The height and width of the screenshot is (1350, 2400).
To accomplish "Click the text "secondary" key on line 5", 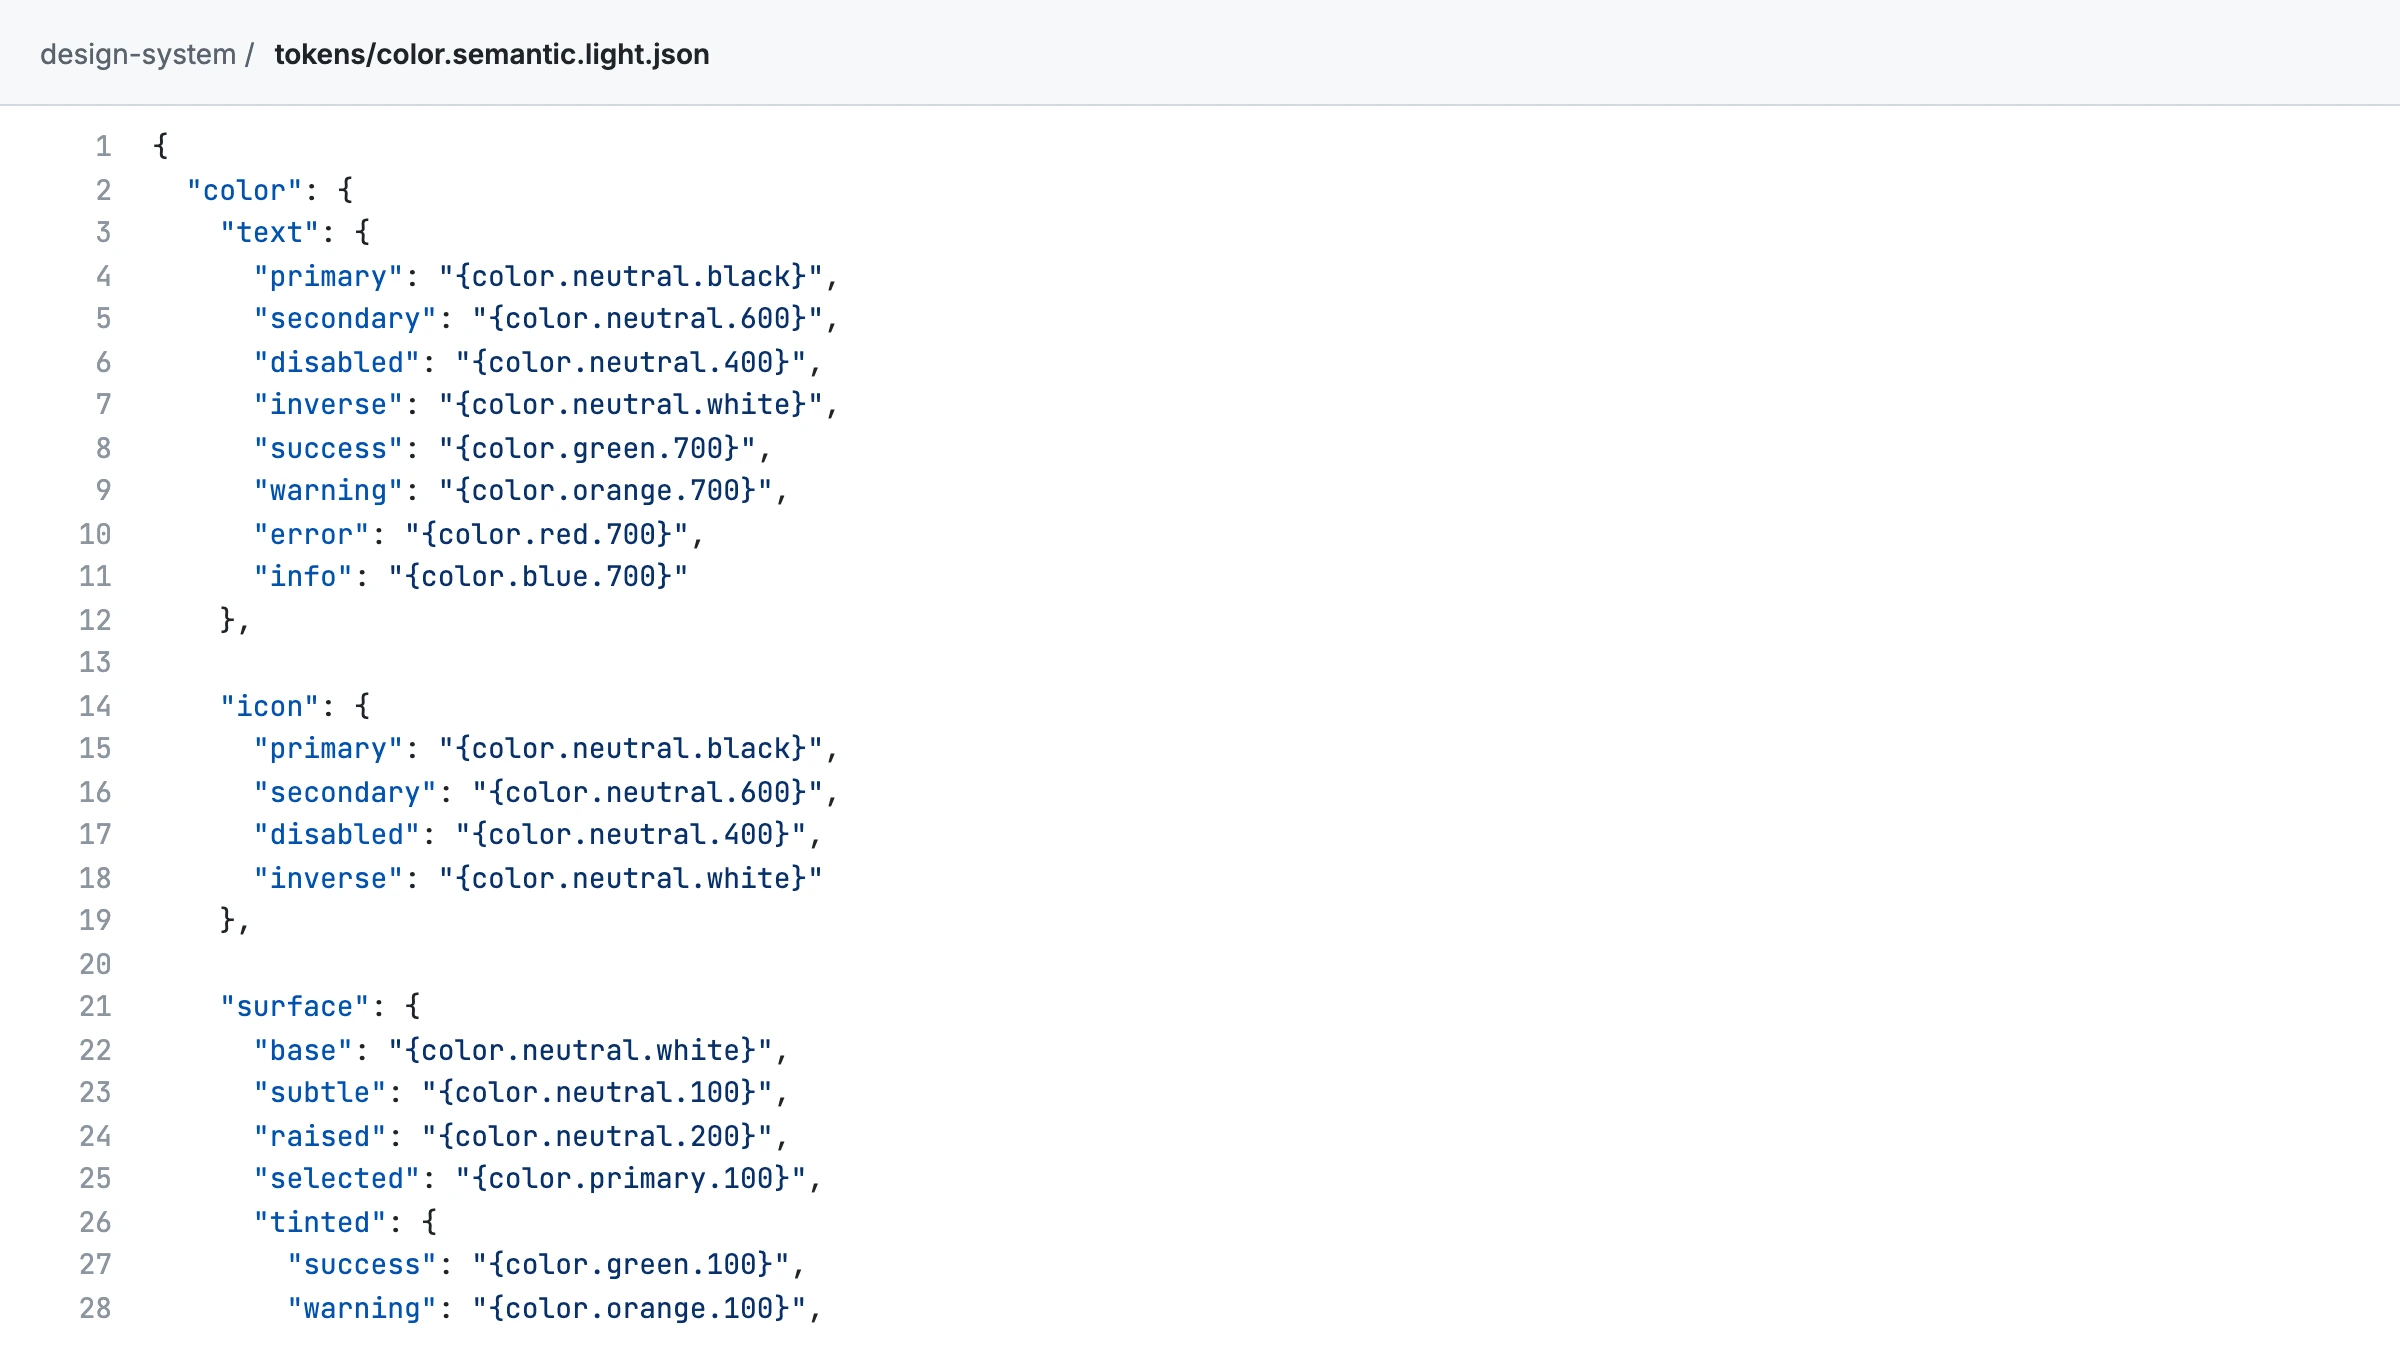I will (x=345, y=319).
